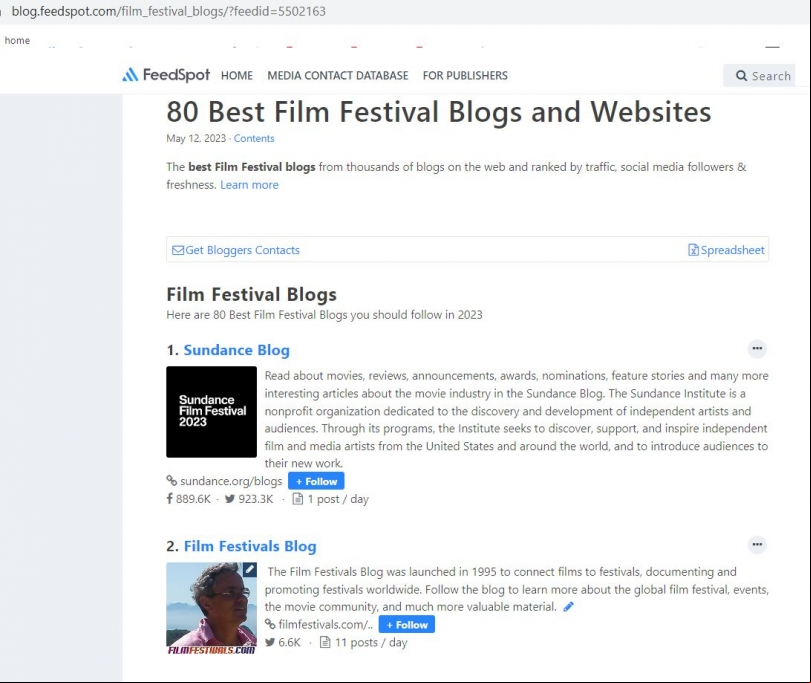Click the edit pencil on Film Festivals thumbnail
This screenshot has height=683, width=811.
(x=250, y=569)
